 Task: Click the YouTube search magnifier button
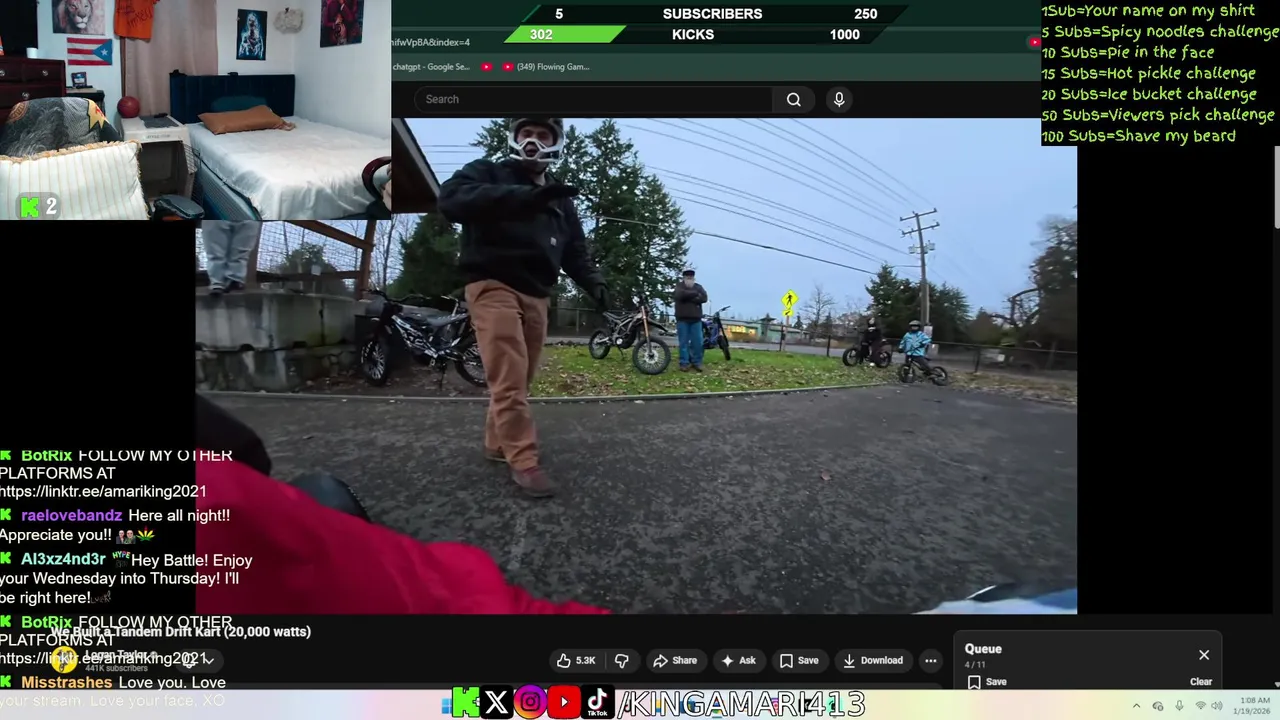click(x=793, y=99)
